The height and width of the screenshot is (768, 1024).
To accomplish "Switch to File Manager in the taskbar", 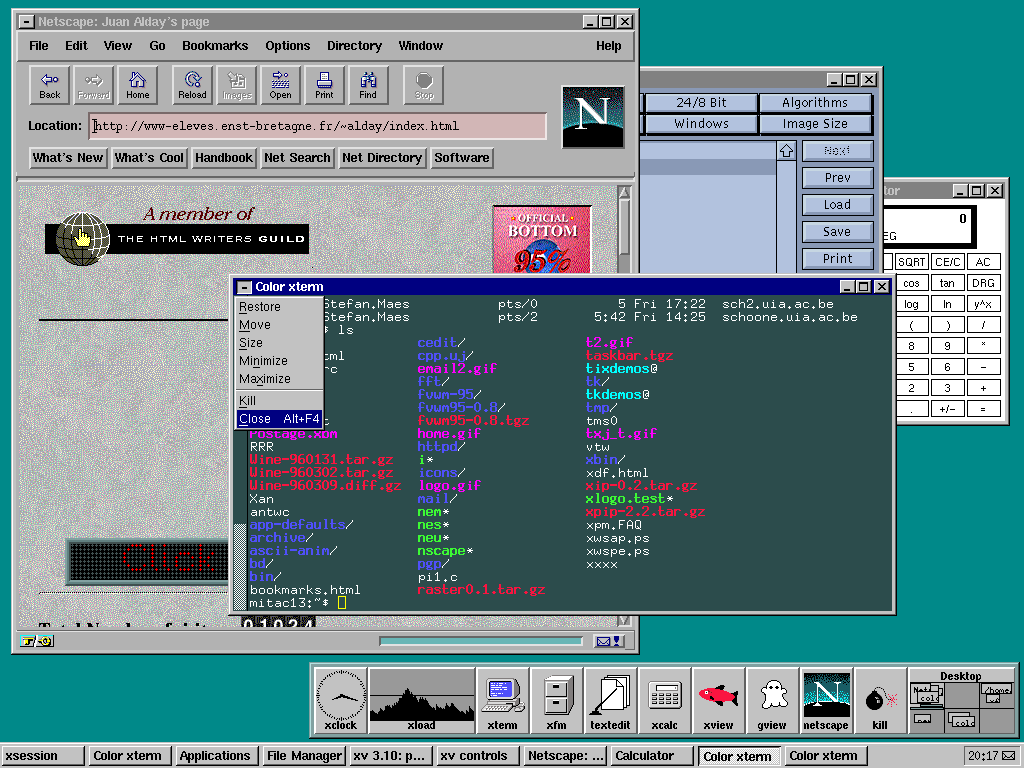I will tap(304, 756).
